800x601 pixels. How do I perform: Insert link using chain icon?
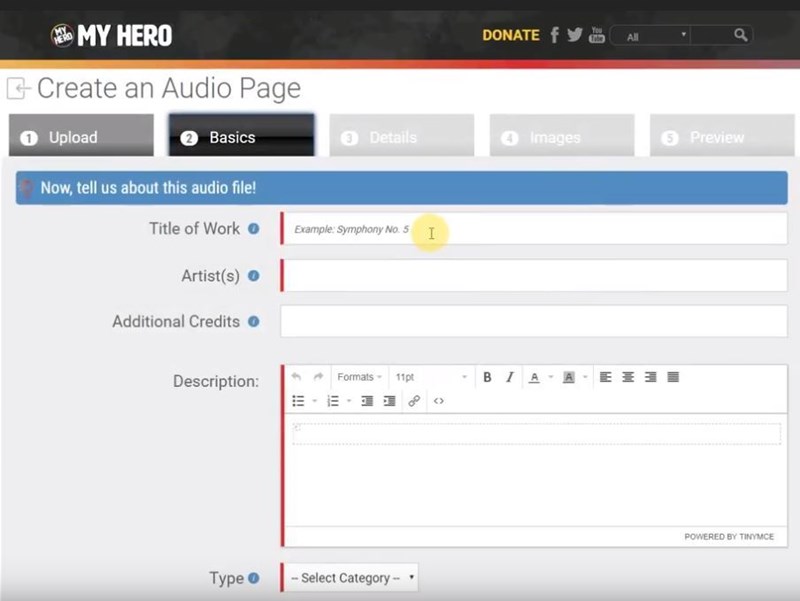(414, 401)
